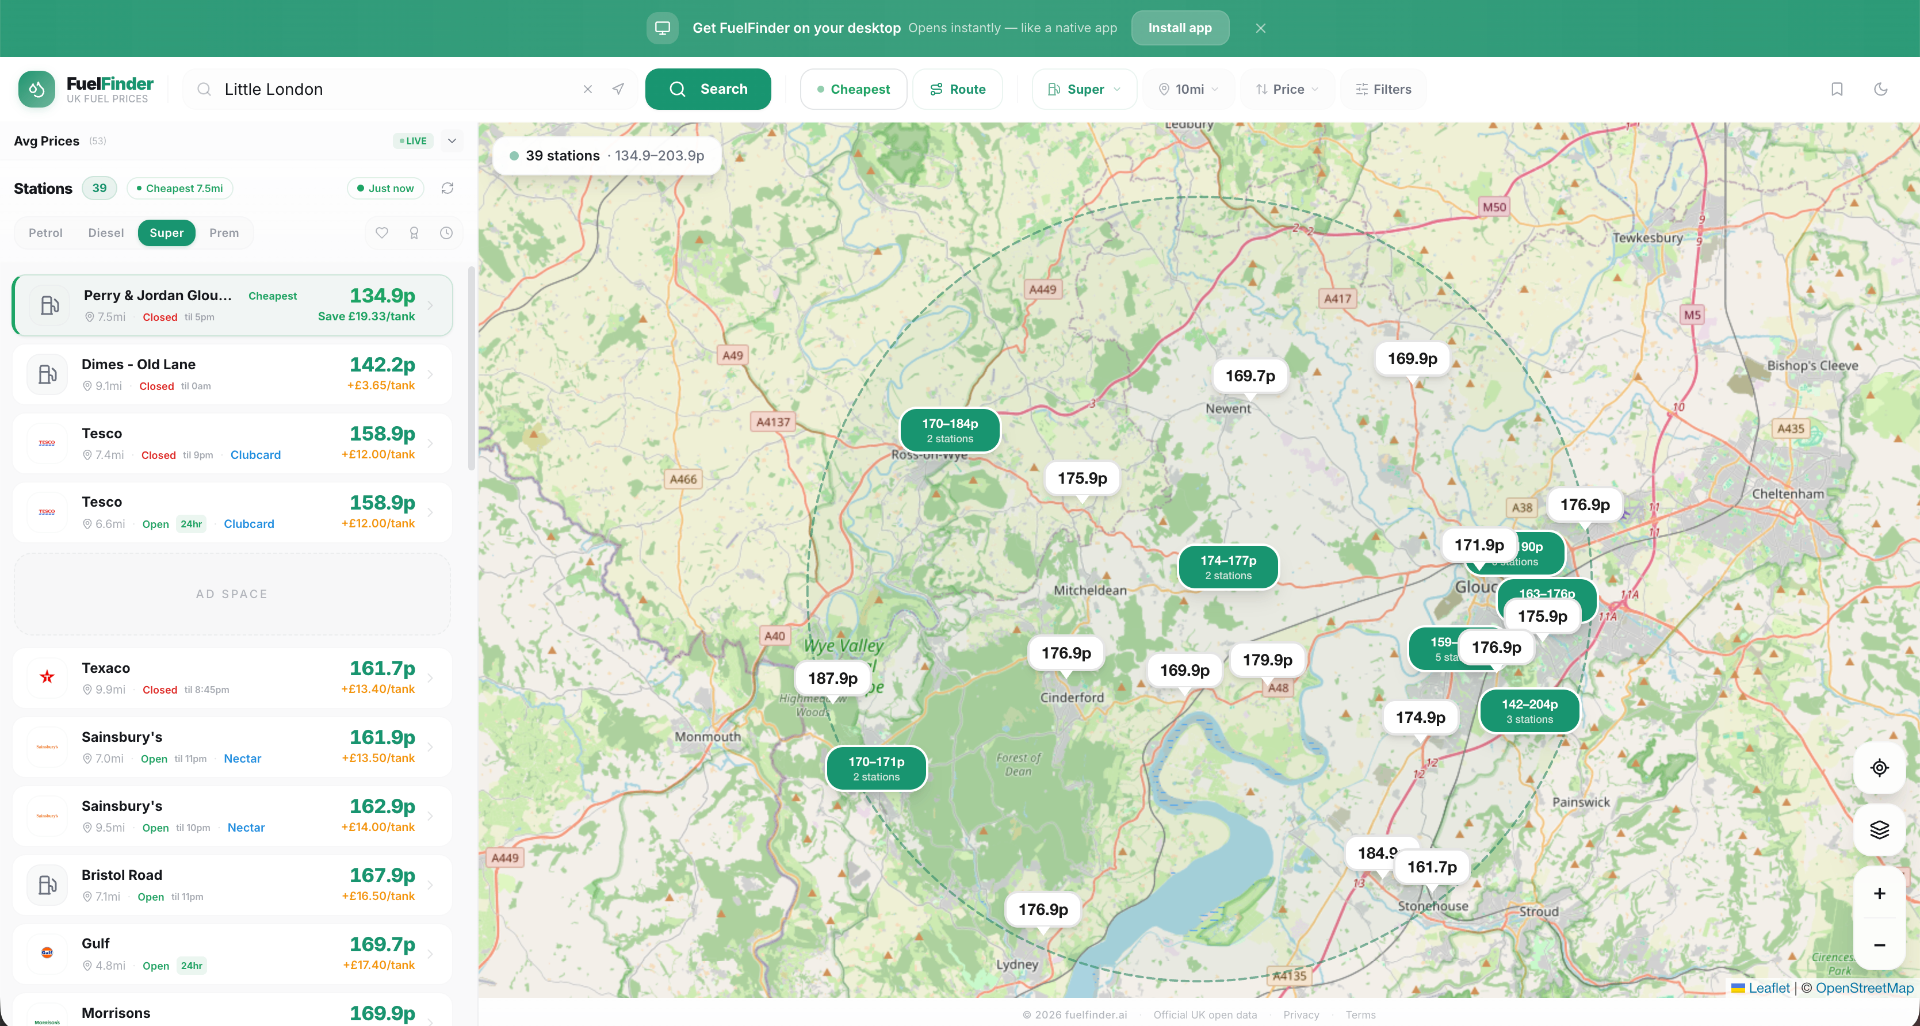1920x1026 pixels.
Task: Toggle dark mode moon icon
Action: (x=1881, y=89)
